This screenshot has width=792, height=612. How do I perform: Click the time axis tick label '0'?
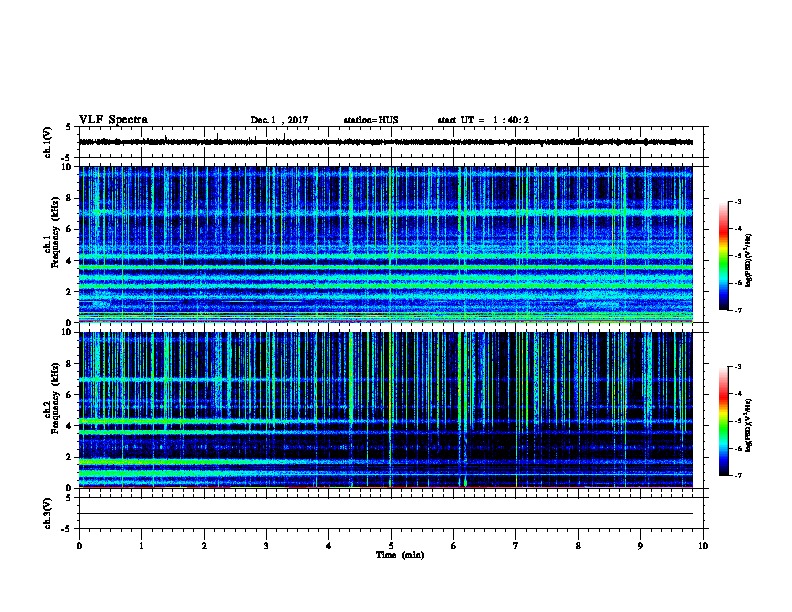click(x=79, y=546)
